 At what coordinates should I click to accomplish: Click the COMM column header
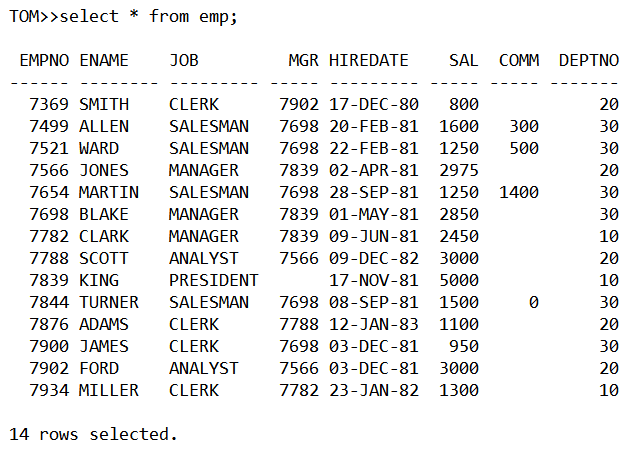click(519, 60)
